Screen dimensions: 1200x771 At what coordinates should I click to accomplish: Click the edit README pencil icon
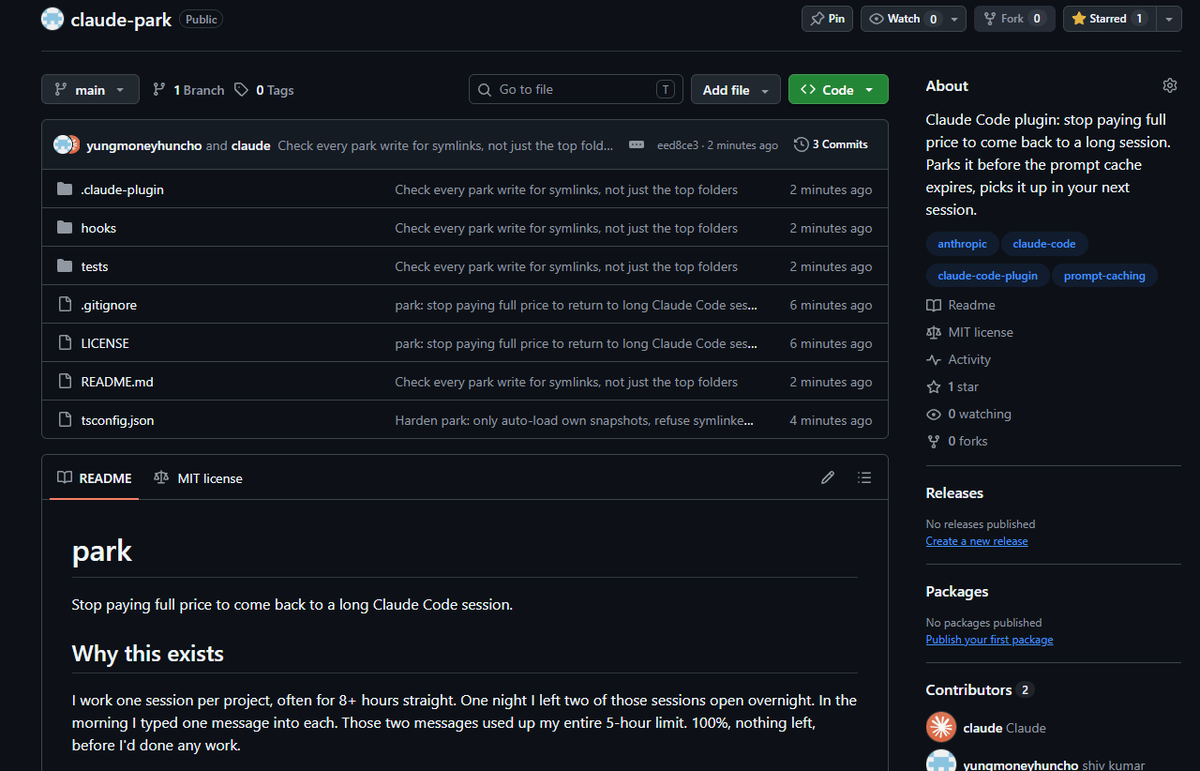(x=828, y=478)
